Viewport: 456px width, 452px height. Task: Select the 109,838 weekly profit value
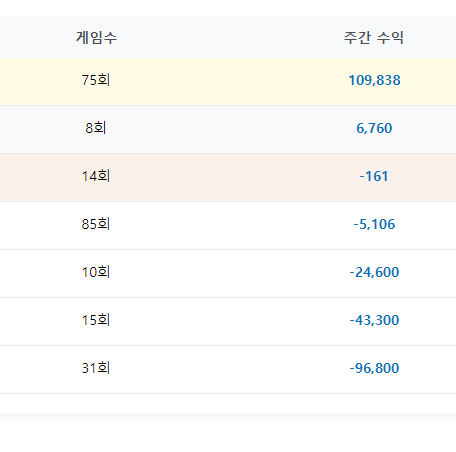pos(374,80)
